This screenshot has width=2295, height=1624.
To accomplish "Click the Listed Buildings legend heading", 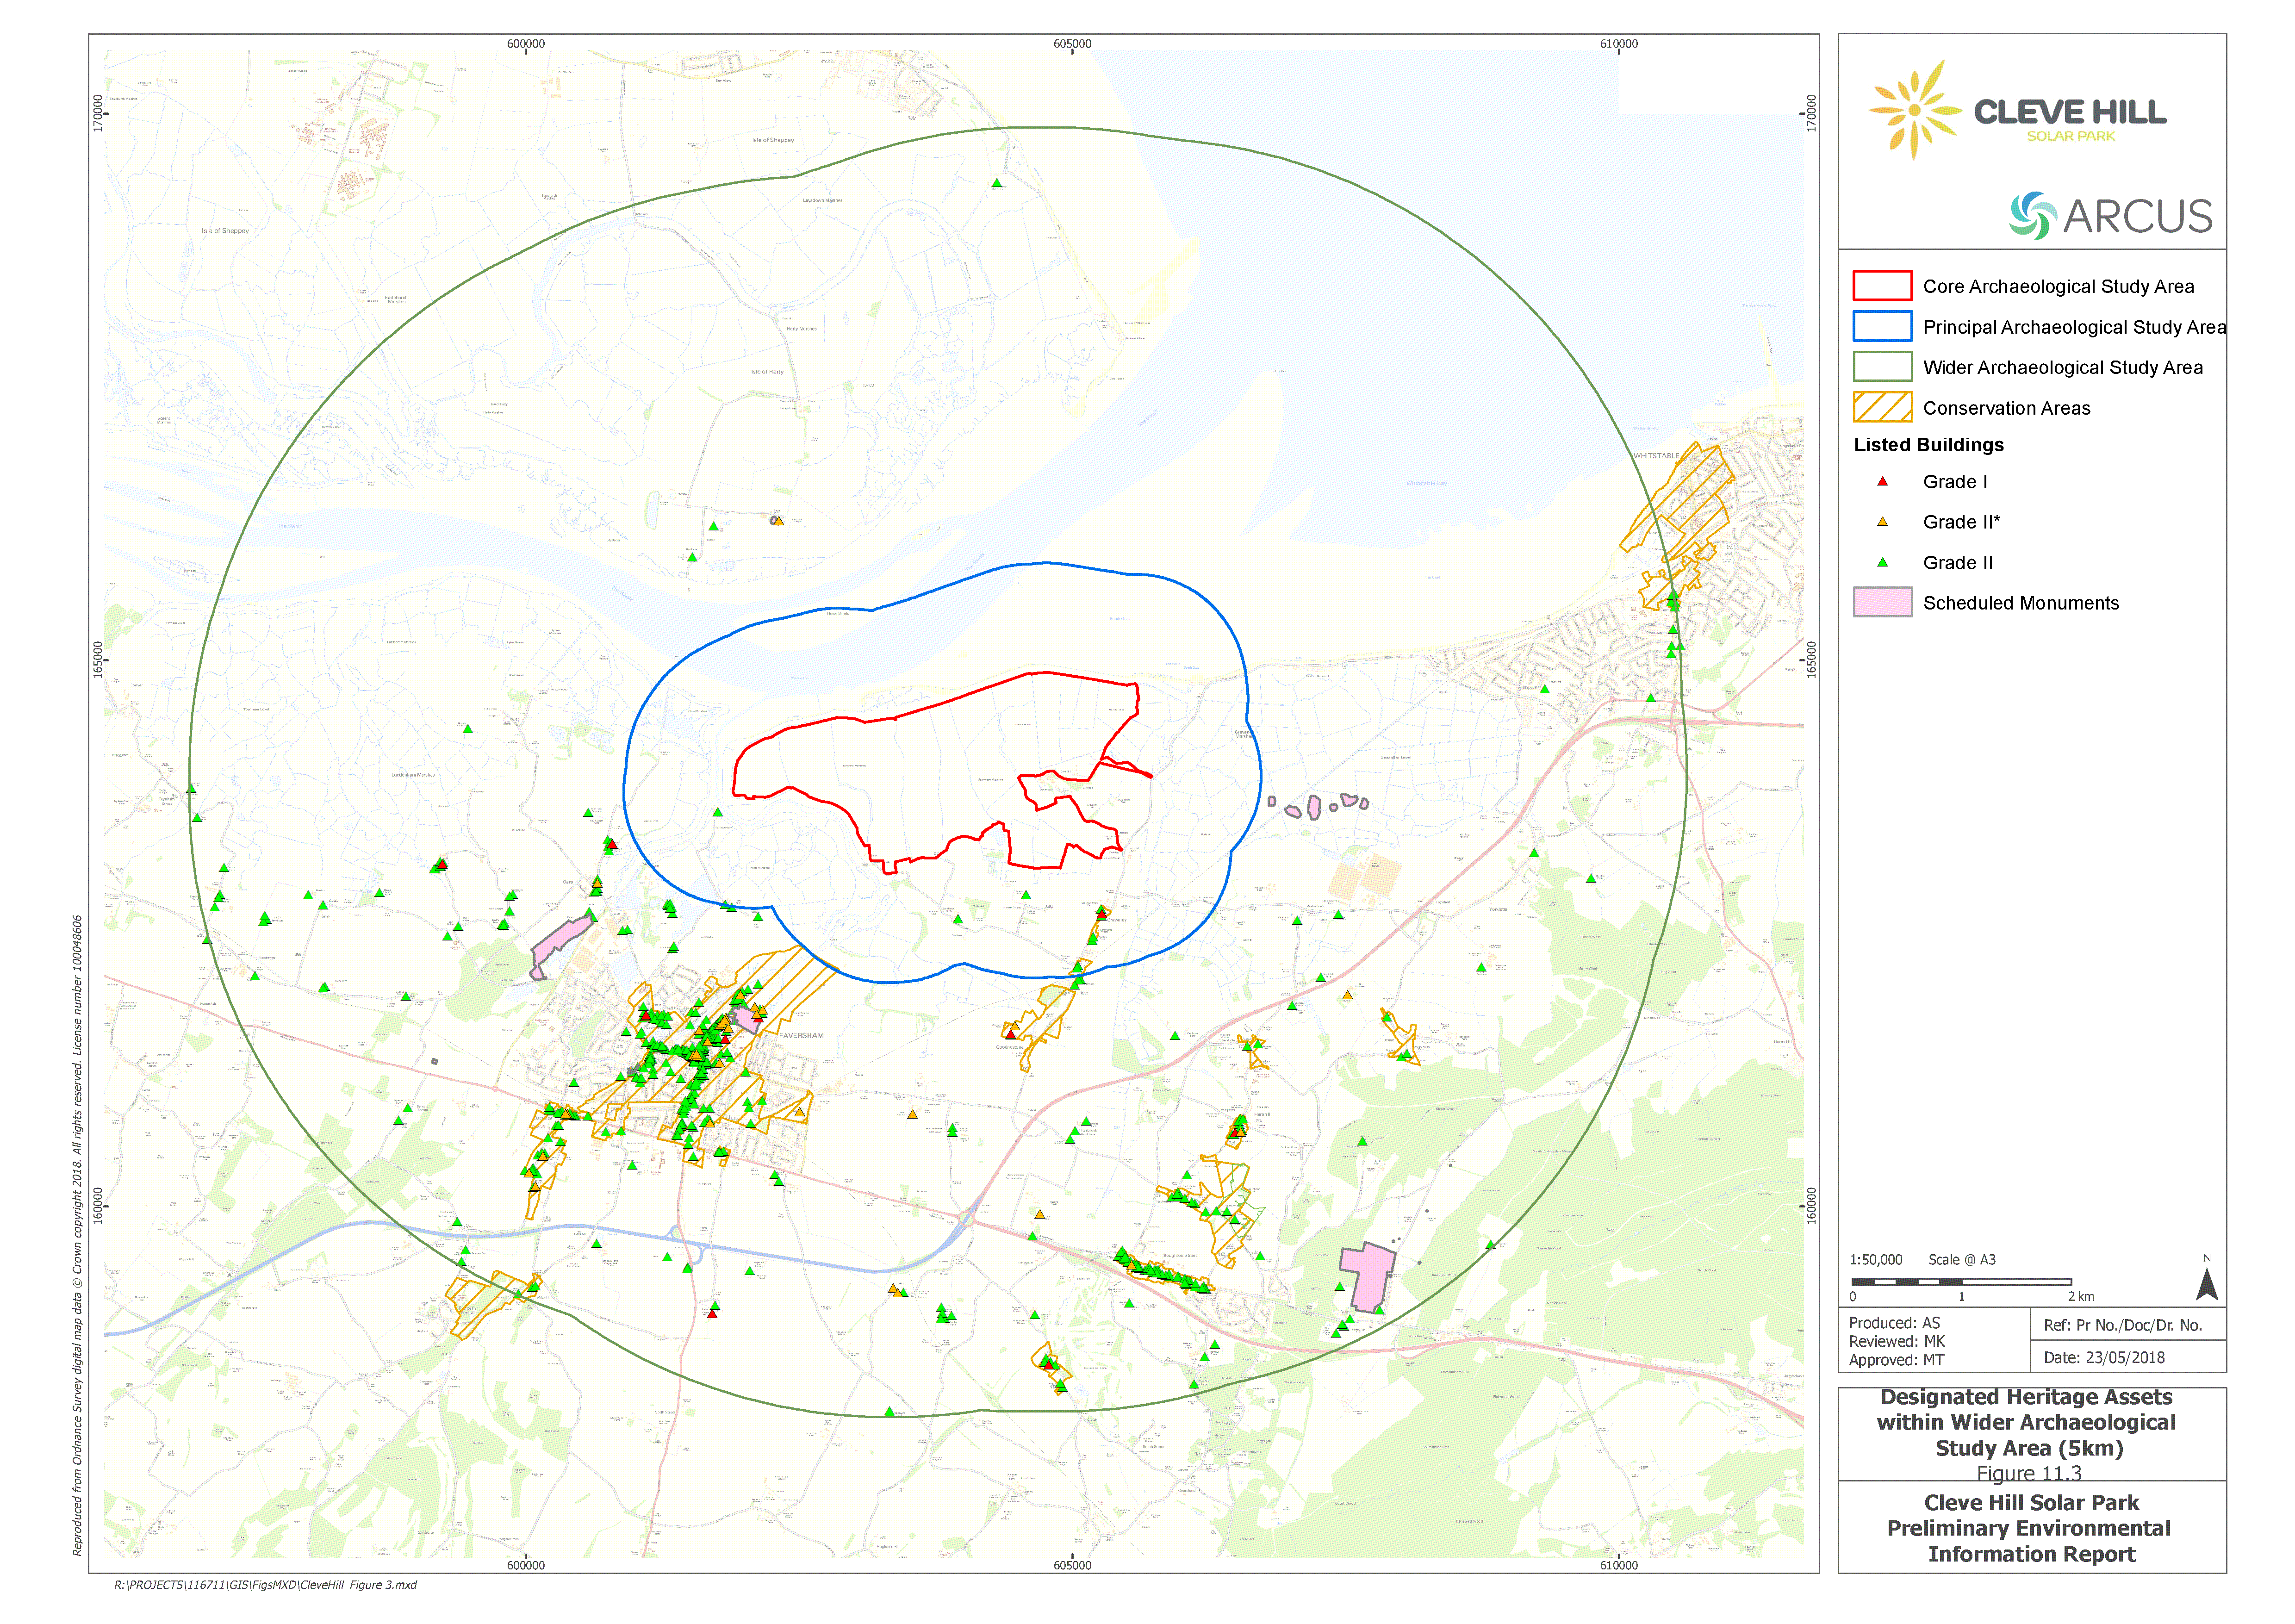I will pyautogui.click(x=1928, y=445).
